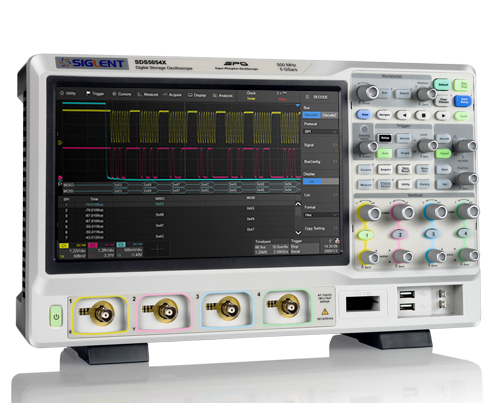Viewport: 494px width, 403px height.
Task: Click the list scroll down arrow
Action: [x=298, y=232]
